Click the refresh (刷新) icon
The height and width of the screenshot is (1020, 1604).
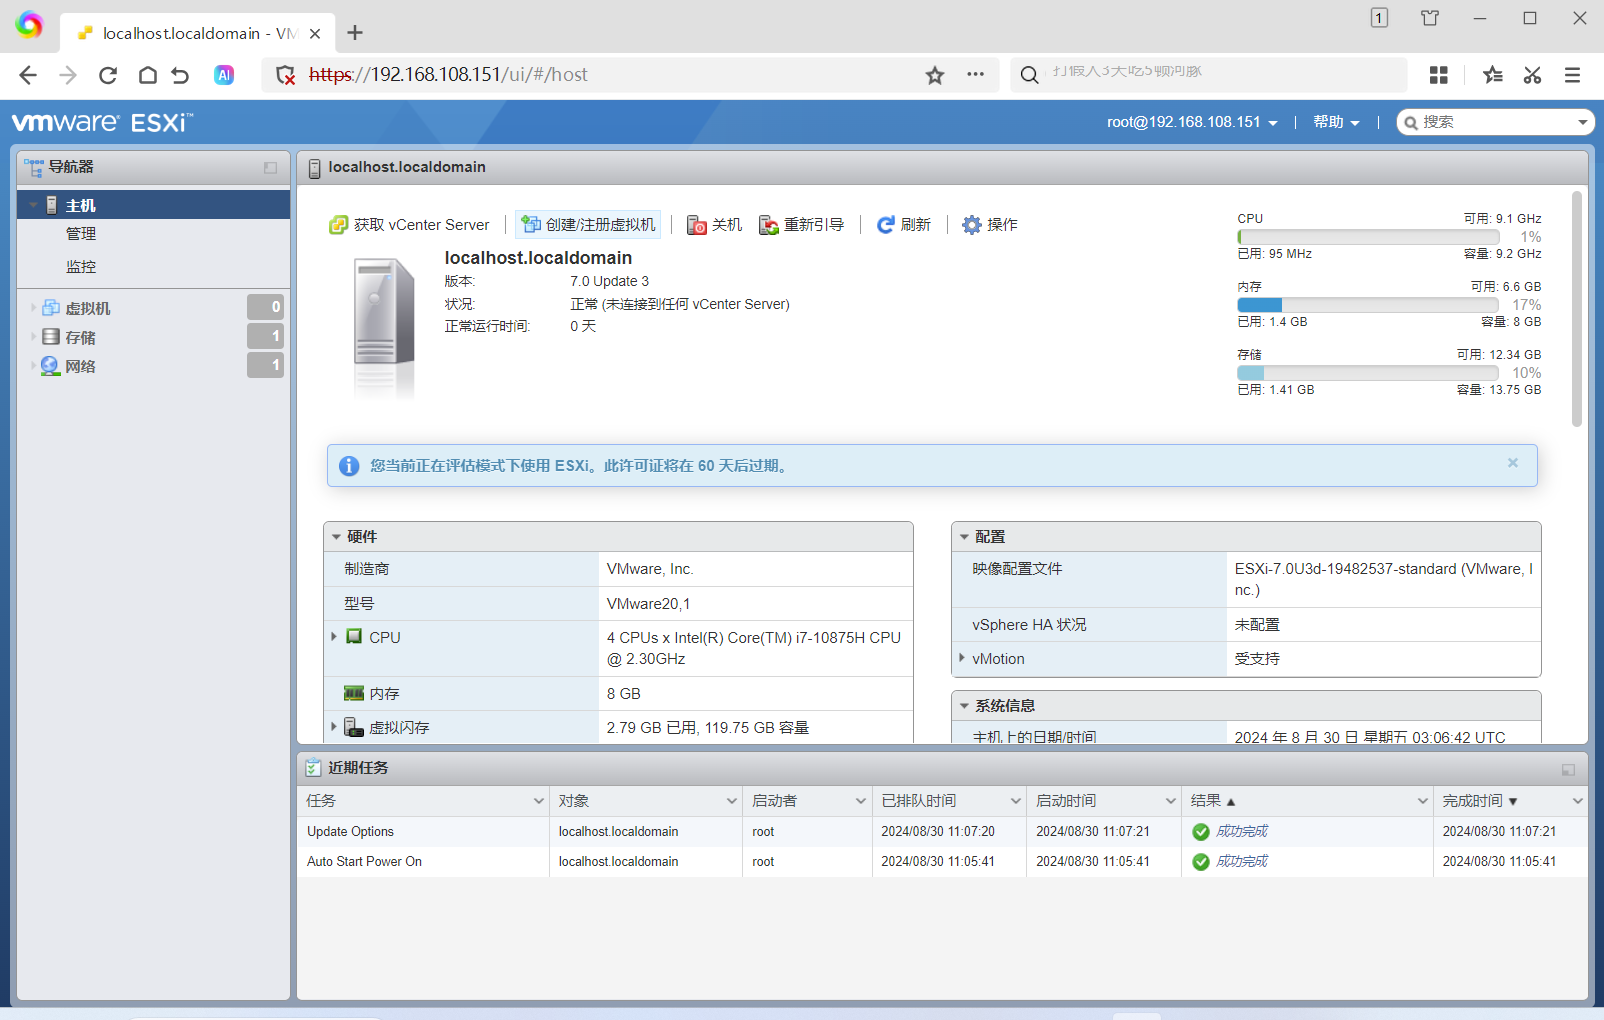tap(886, 225)
